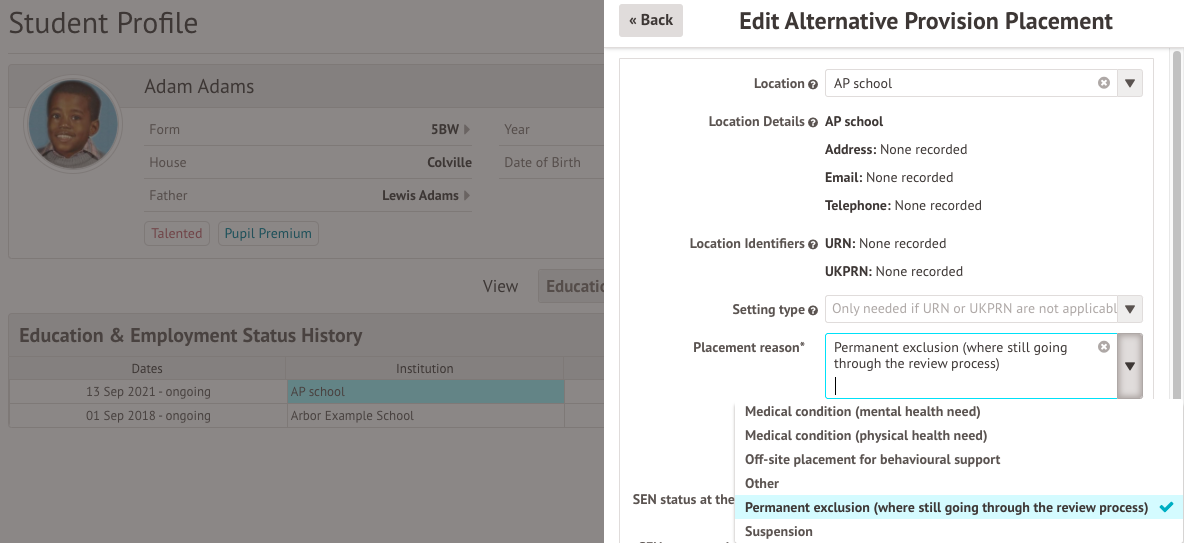The image size is (1184, 543).
Task: Collapse the Placement reason dropdown arrow
Action: tap(1129, 366)
